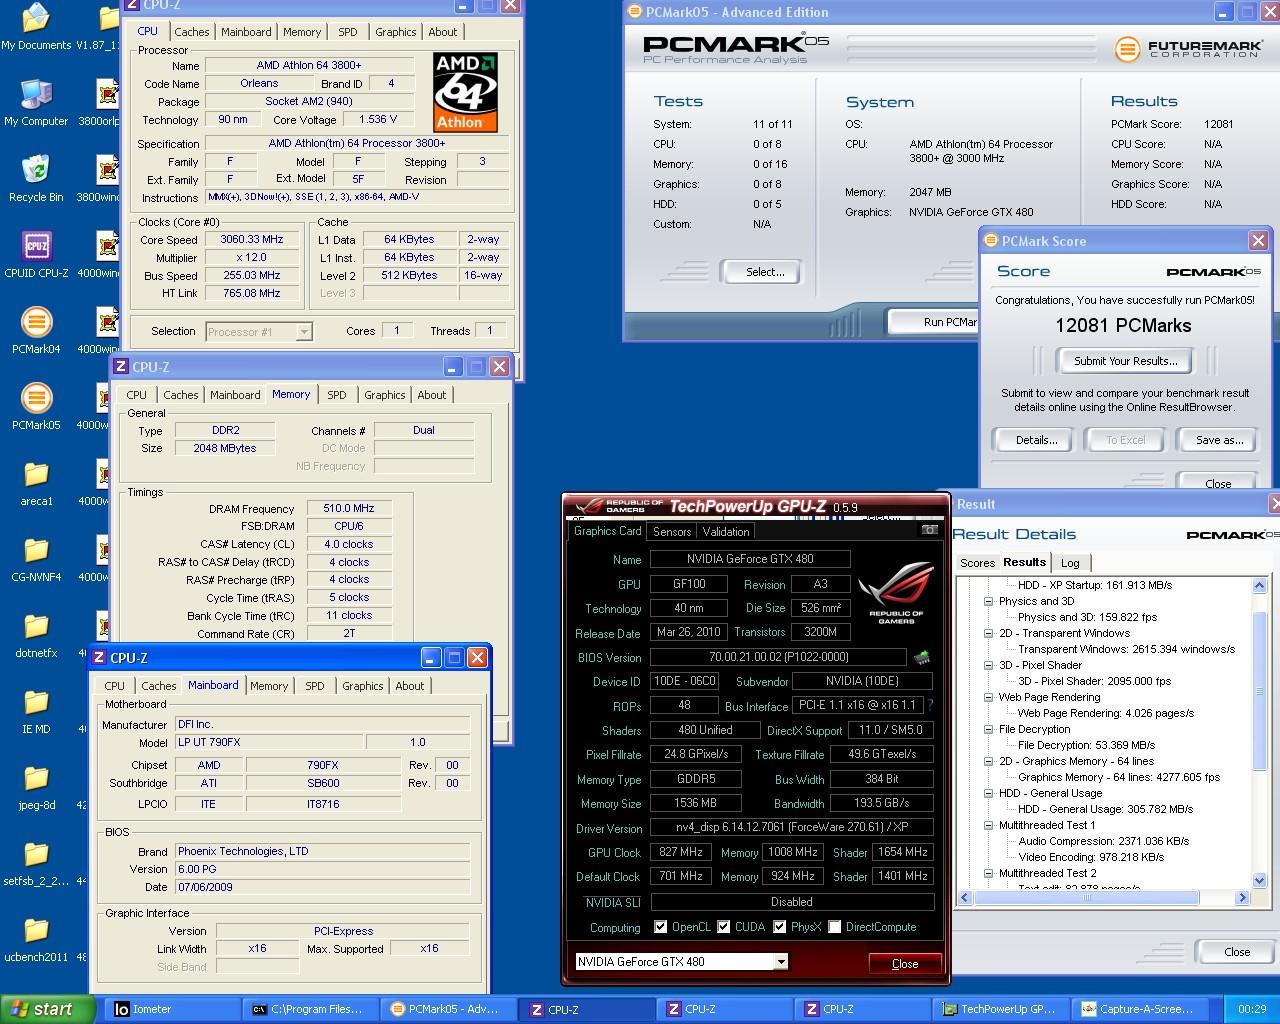Collapse the File Decryption tree node
The height and width of the screenshot is (1024, 1280).
[988, 729]
